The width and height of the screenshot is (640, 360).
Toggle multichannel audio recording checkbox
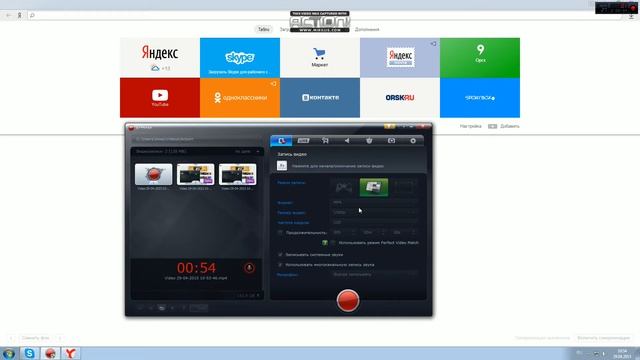(280, 265)
